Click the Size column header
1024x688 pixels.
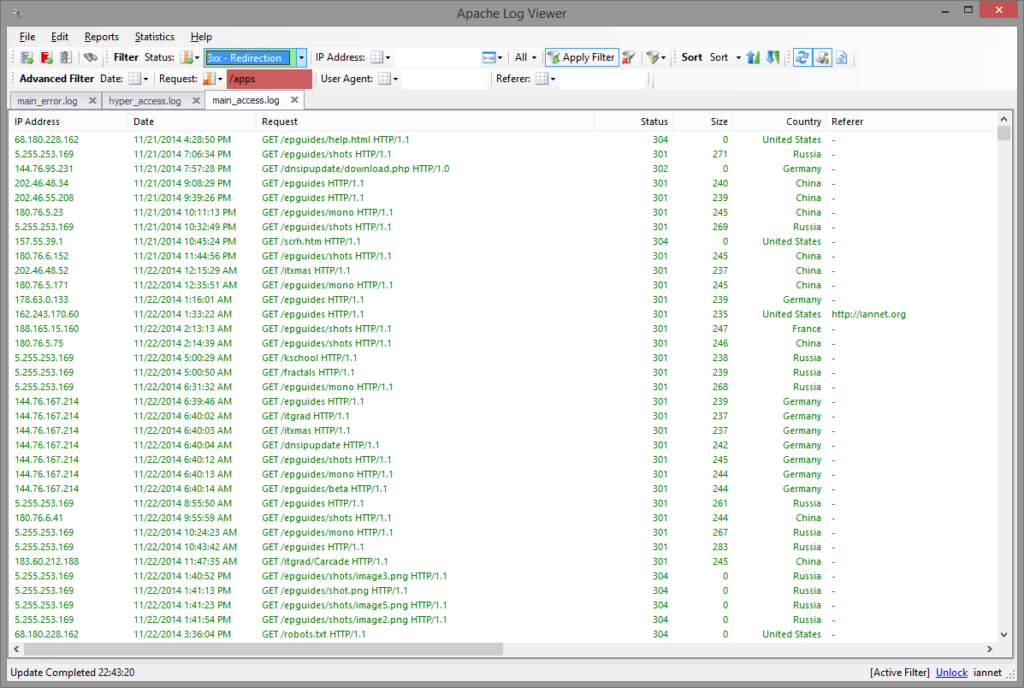[x=703, y=121]
